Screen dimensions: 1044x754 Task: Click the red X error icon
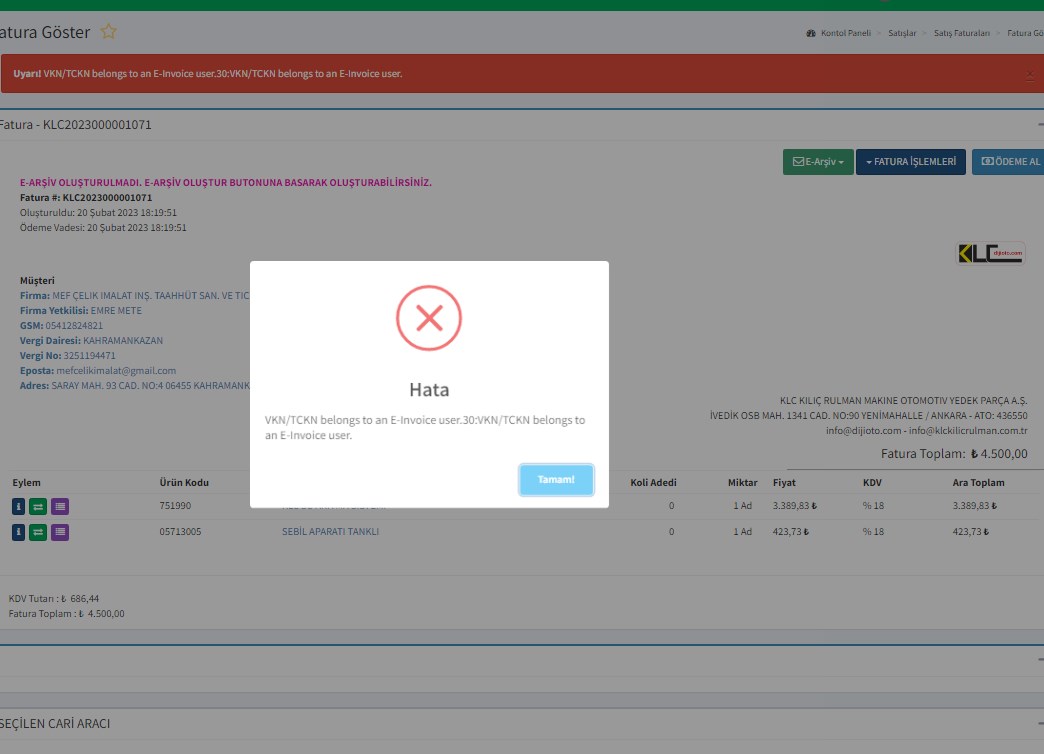(429, 318)
